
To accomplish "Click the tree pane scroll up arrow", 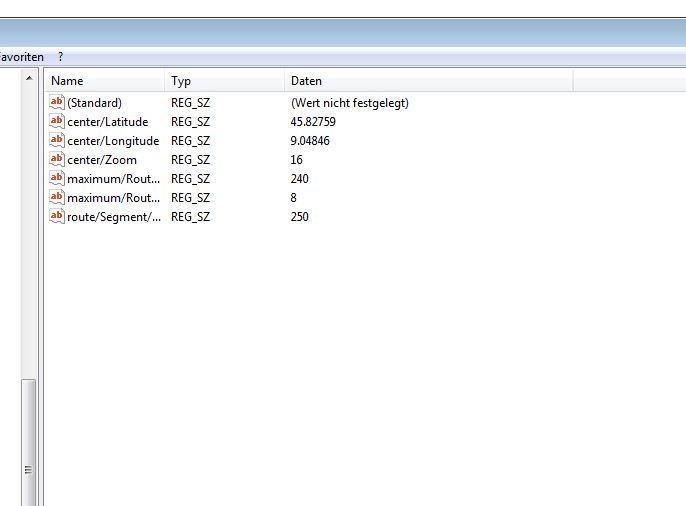I will pos(28,78).
